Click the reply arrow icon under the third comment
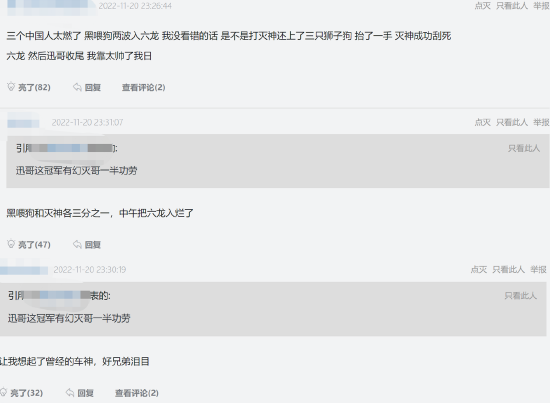 coord(70,392)
